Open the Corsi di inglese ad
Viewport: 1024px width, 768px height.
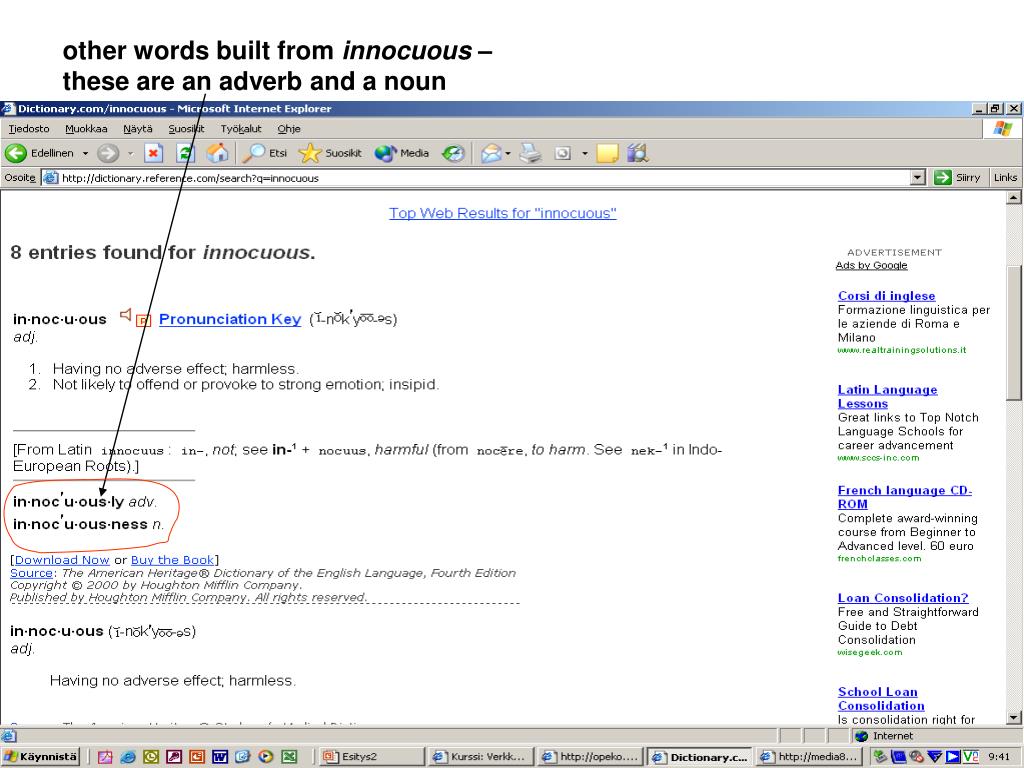(x=886, y=296)
